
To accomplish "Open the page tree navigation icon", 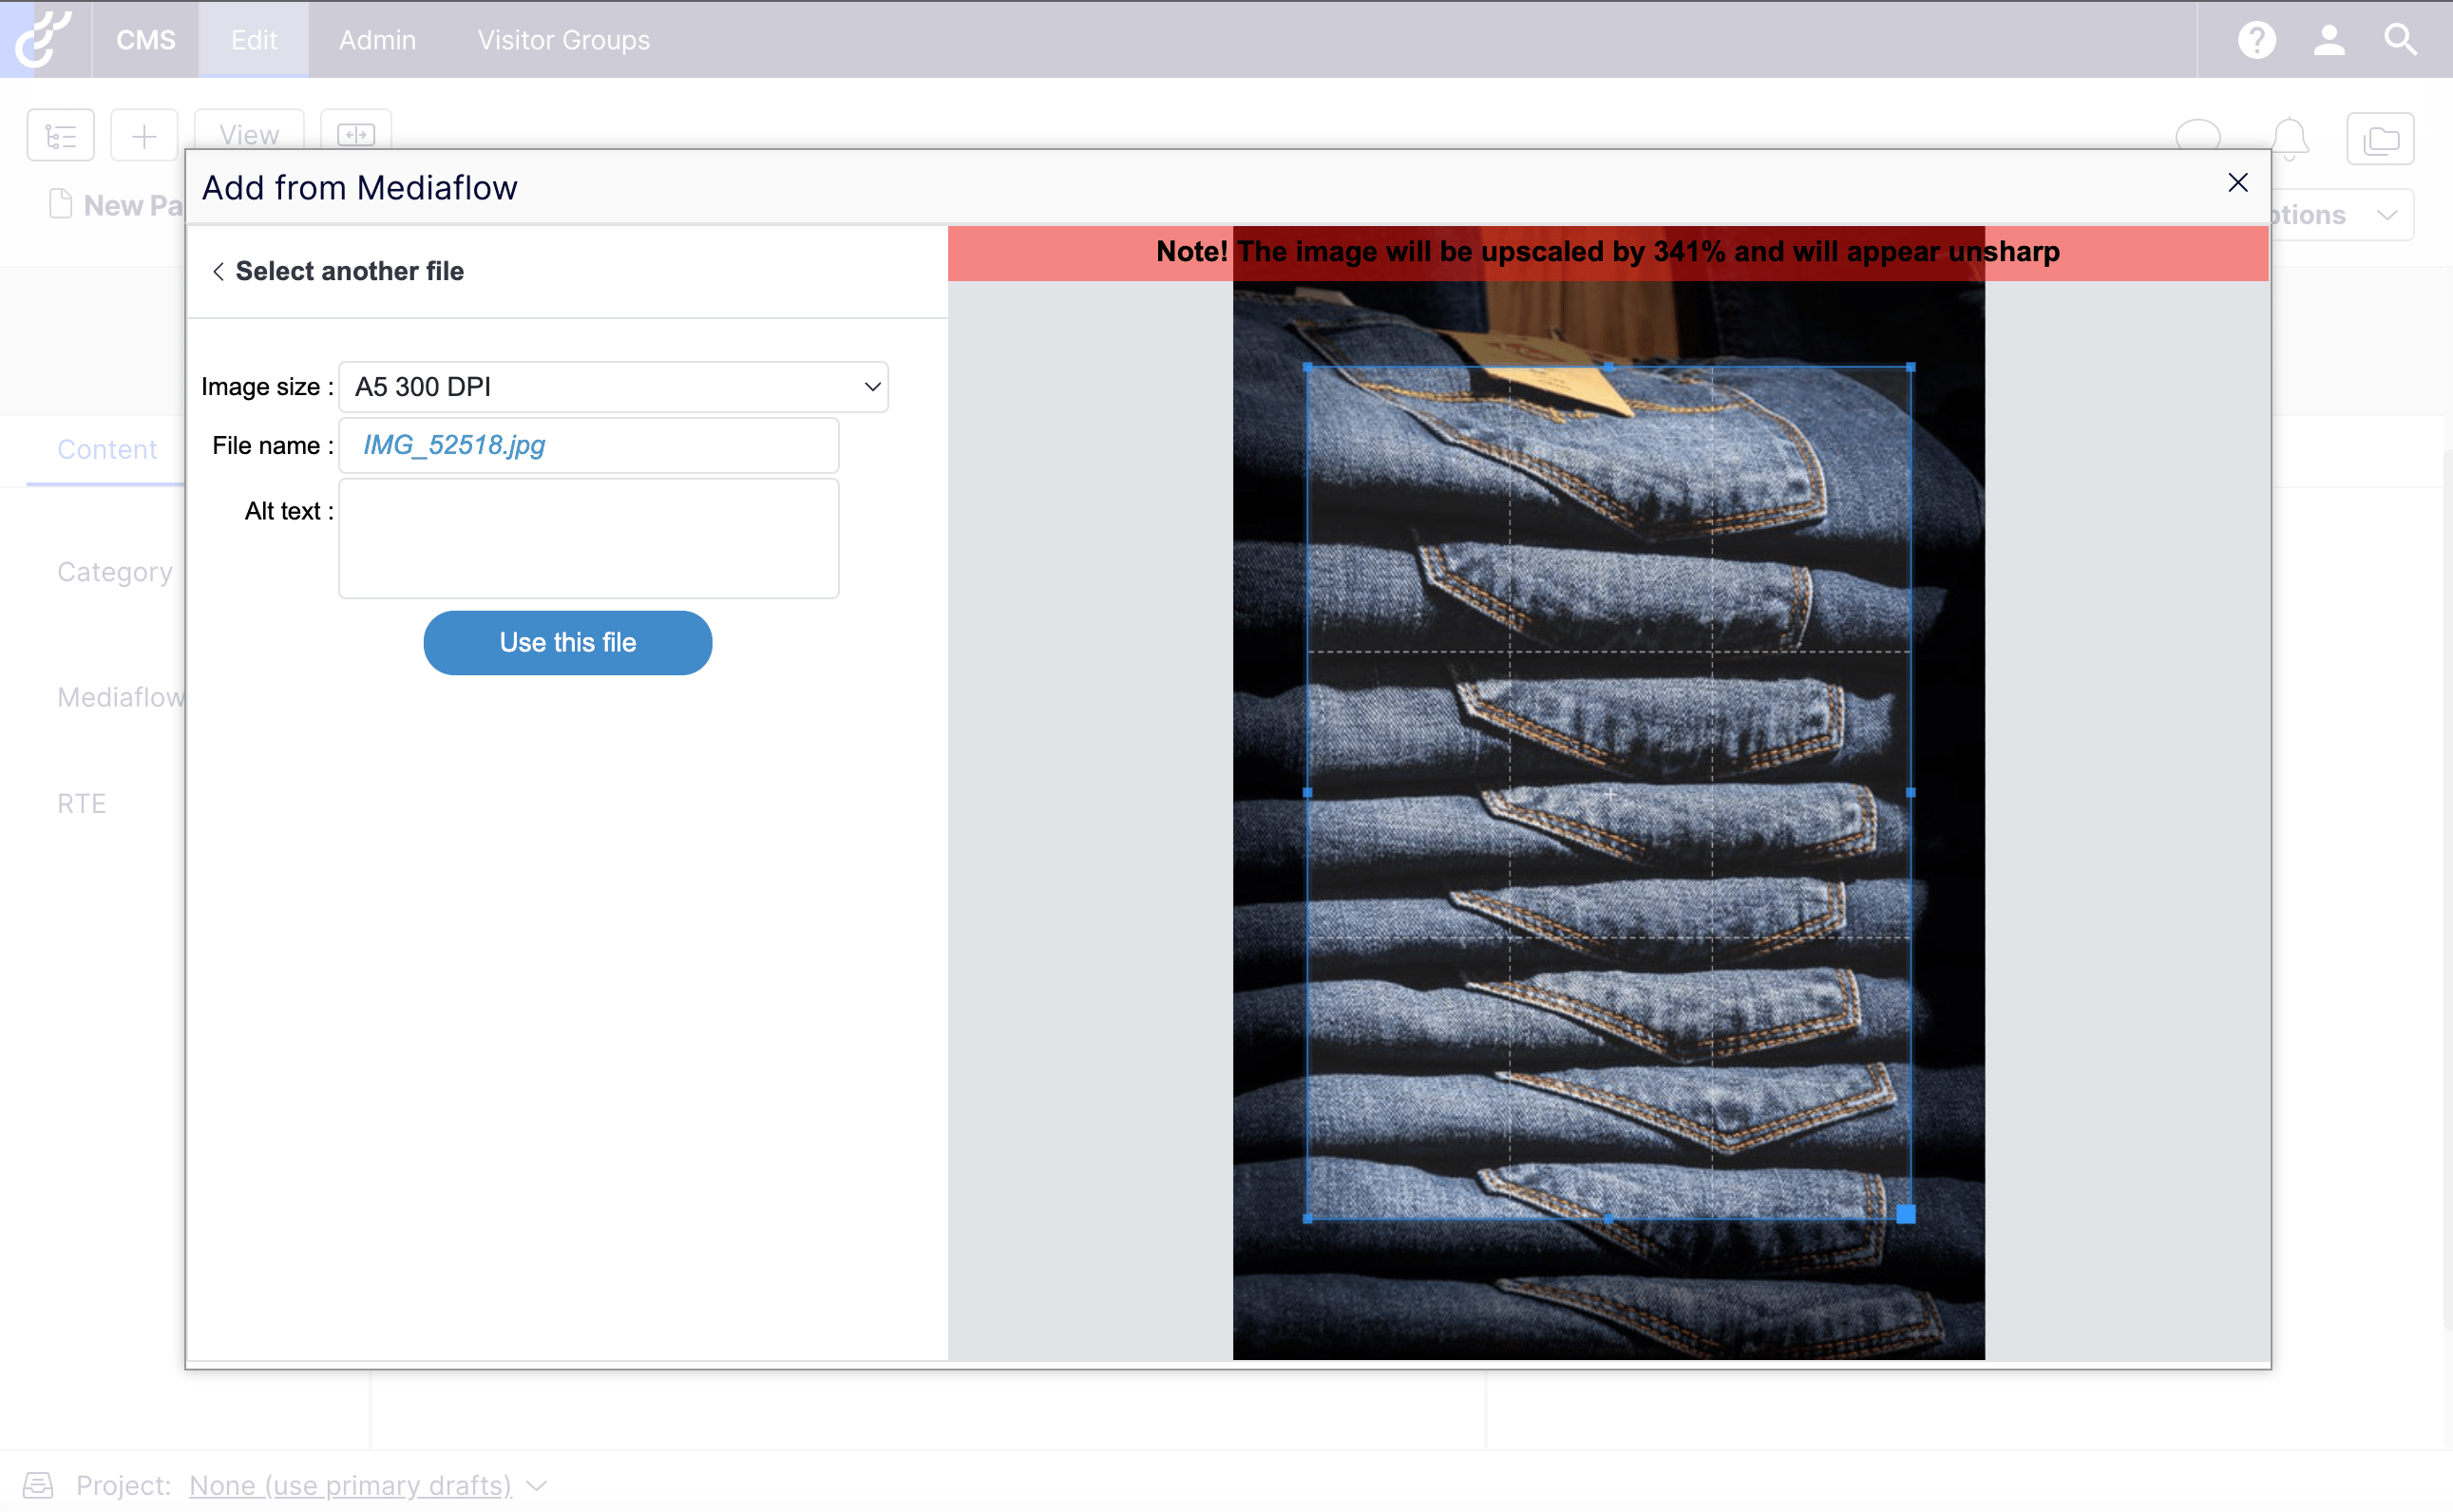I will 60,134.
